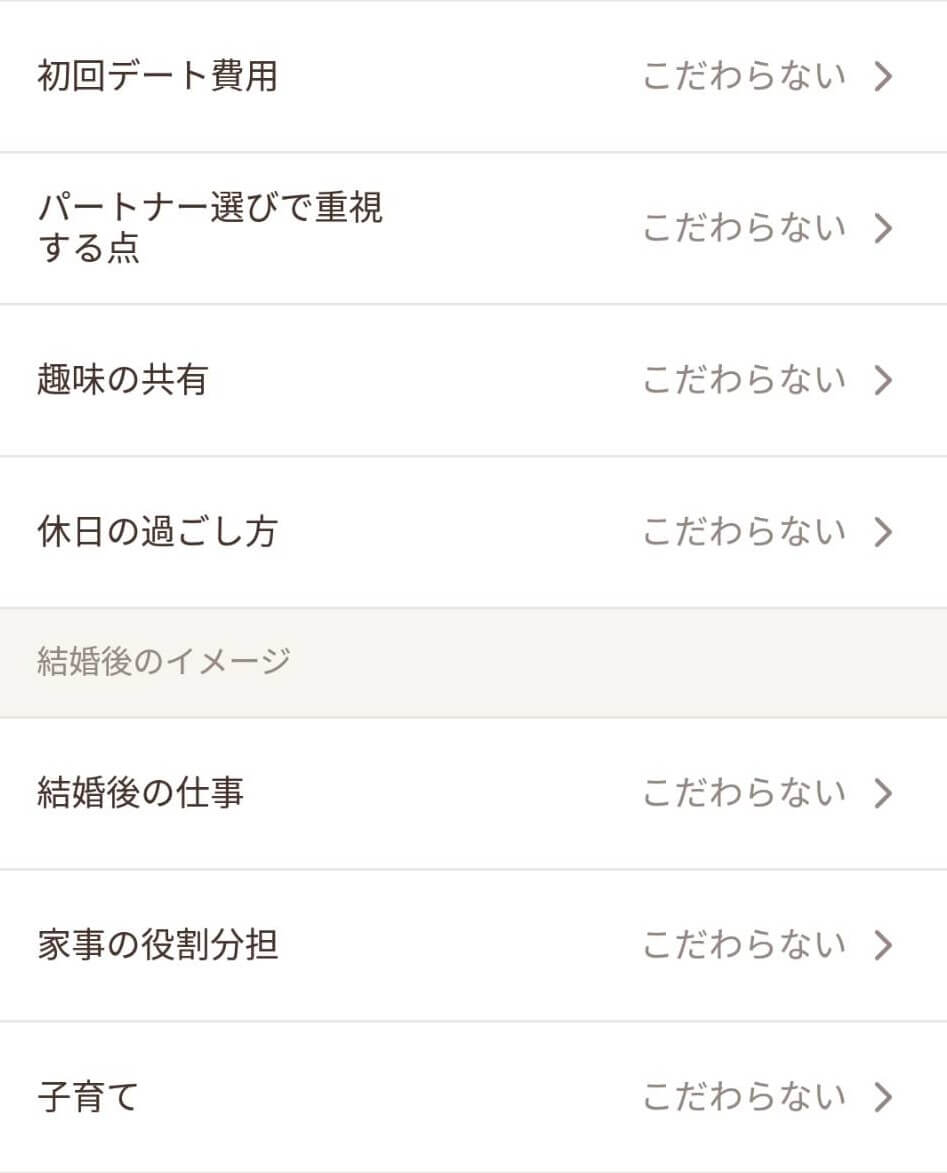Viewport: 947px width, 1173px height.
Task: Change こだわらない value for 趣味の共有
Action: click(x=744, y=380)
